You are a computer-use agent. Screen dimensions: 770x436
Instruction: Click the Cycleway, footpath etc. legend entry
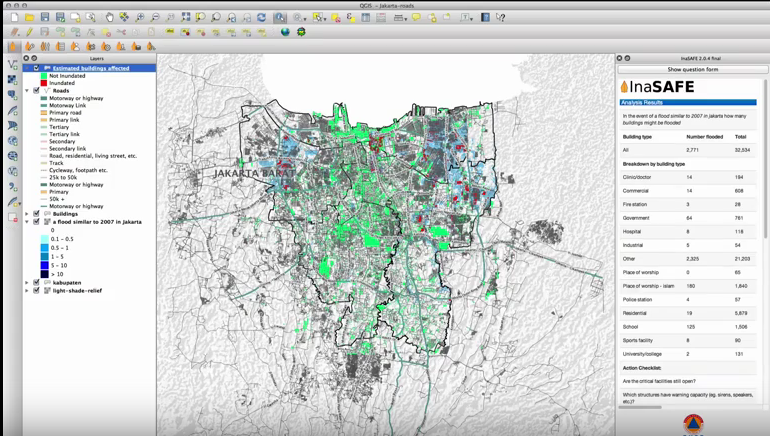(78, 170)
